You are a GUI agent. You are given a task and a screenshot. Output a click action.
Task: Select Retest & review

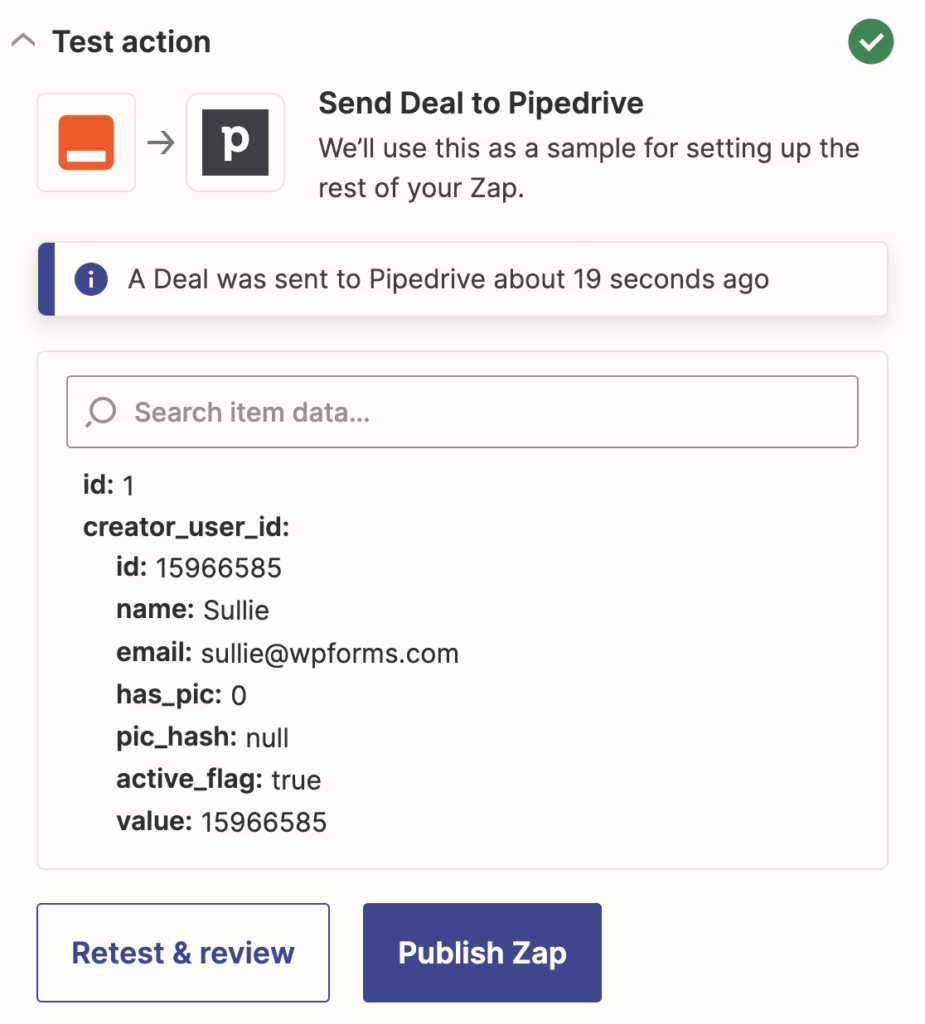(182, 952)
